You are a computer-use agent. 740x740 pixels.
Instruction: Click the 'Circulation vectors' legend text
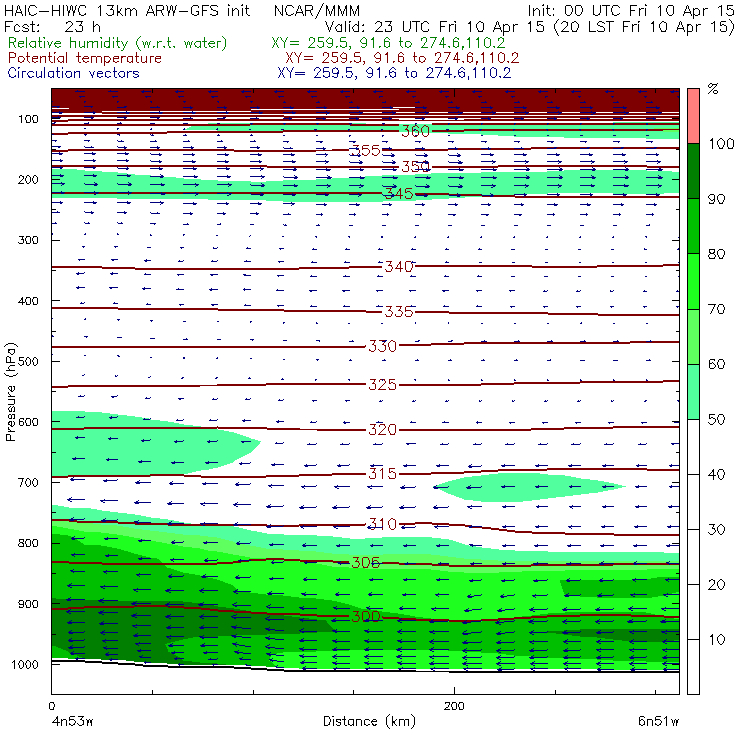(x=74, y=73)
